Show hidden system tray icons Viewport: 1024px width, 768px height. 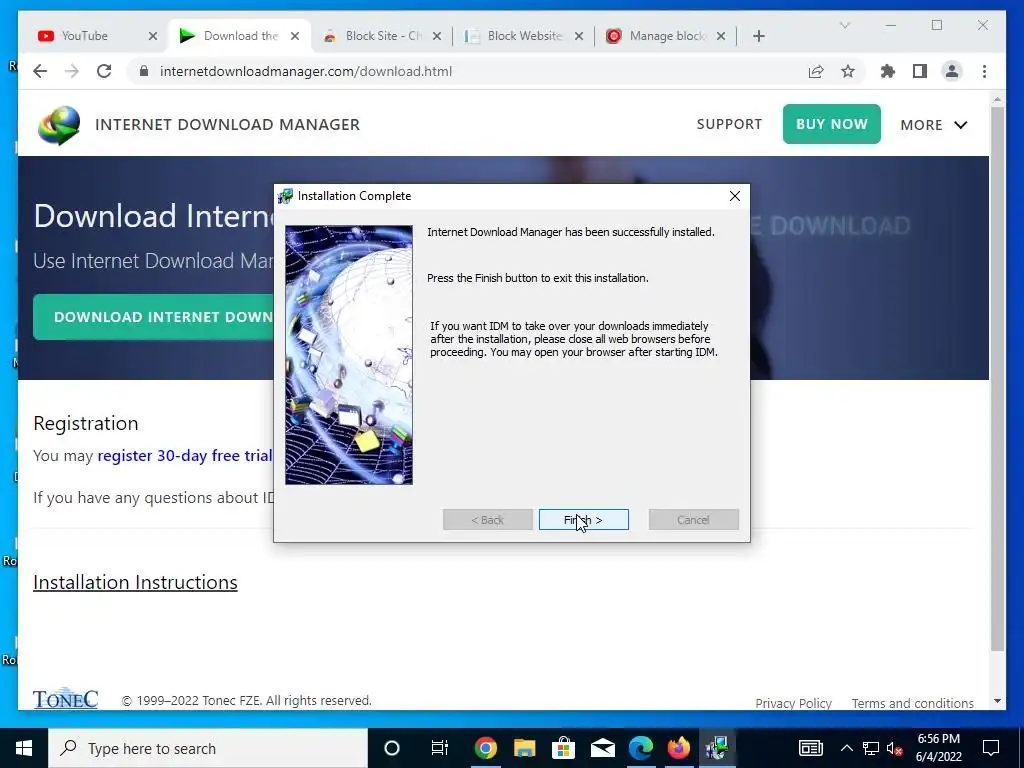846,748
